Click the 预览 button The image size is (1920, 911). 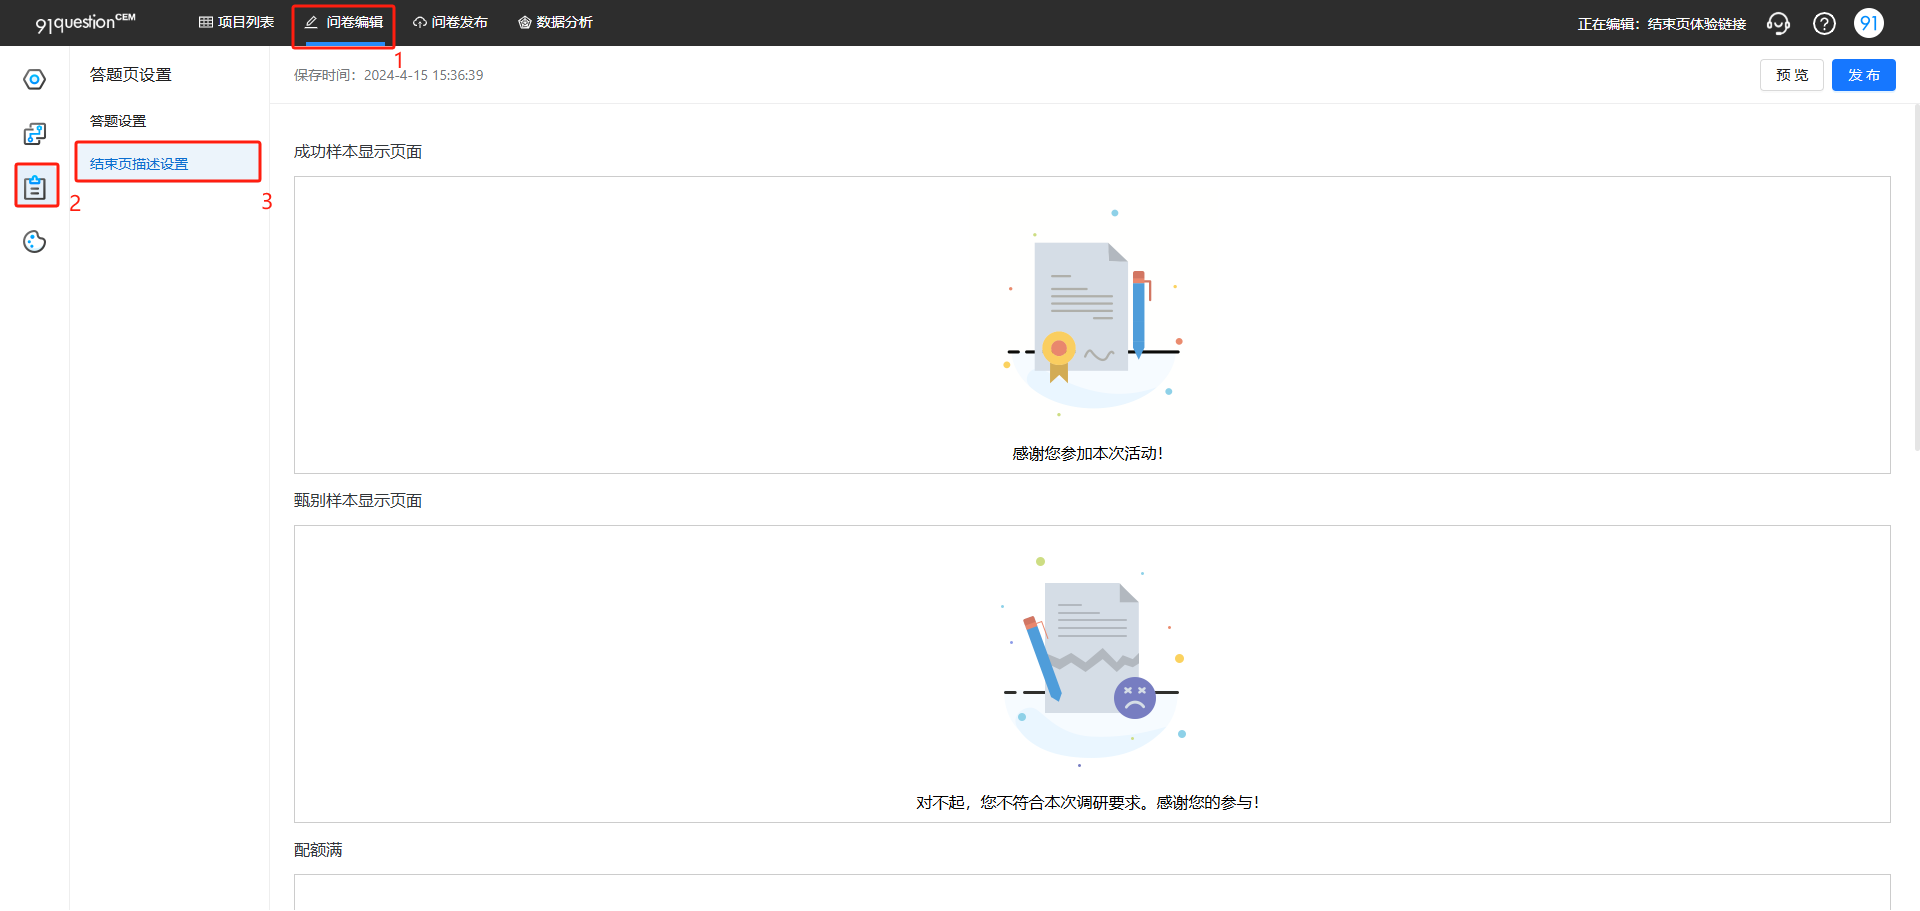point(1792,75)
